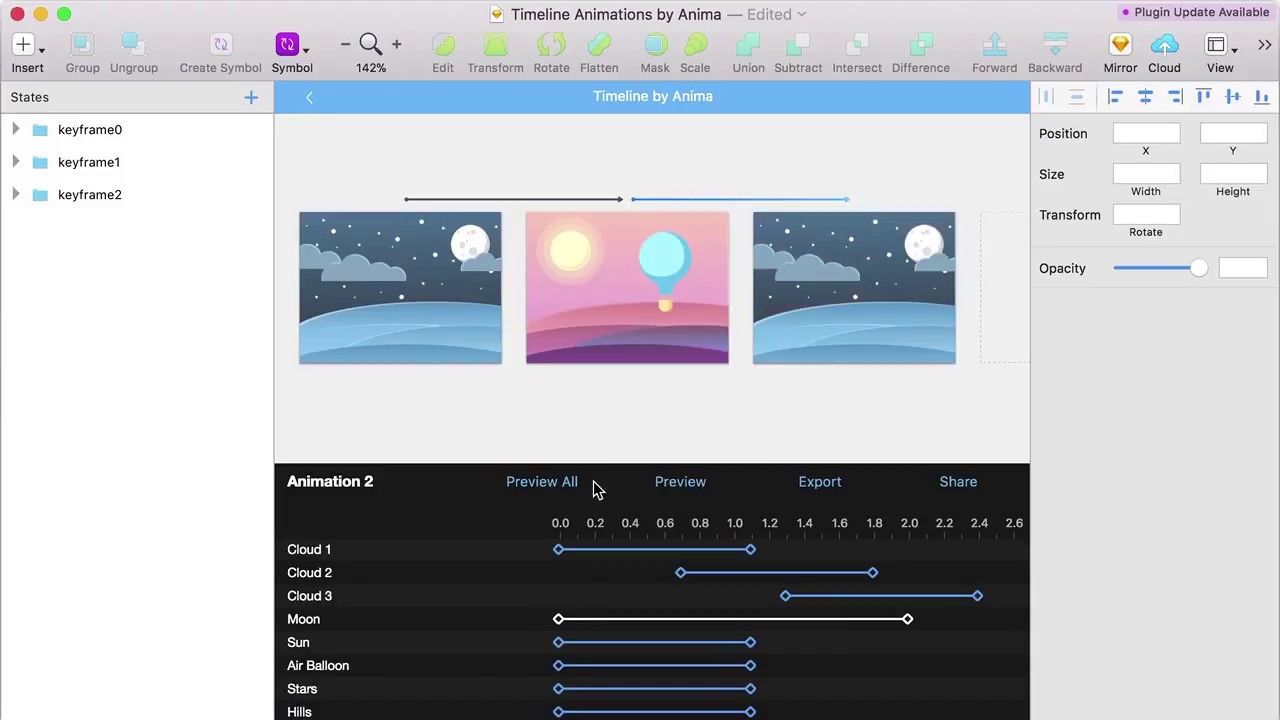The image size is (1280, 720).
Task: Click the Mask tool icon
Action: (x=655, y=44)
